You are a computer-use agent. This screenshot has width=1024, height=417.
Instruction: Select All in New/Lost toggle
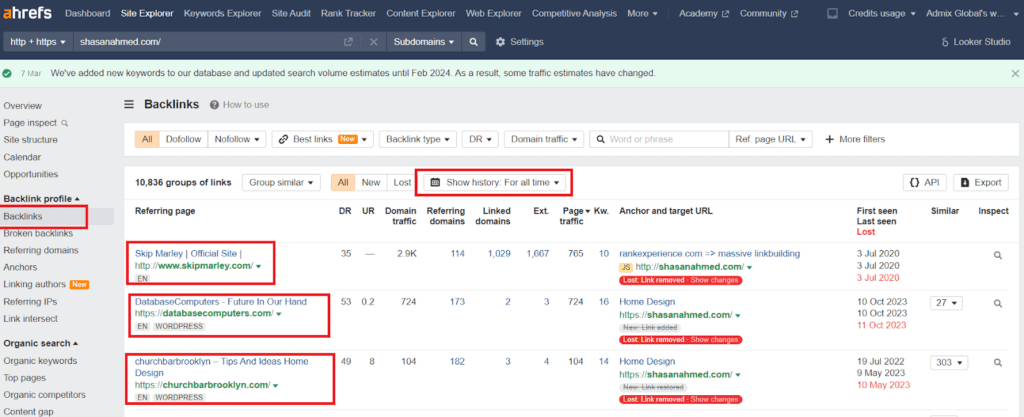tap(343, 183)
